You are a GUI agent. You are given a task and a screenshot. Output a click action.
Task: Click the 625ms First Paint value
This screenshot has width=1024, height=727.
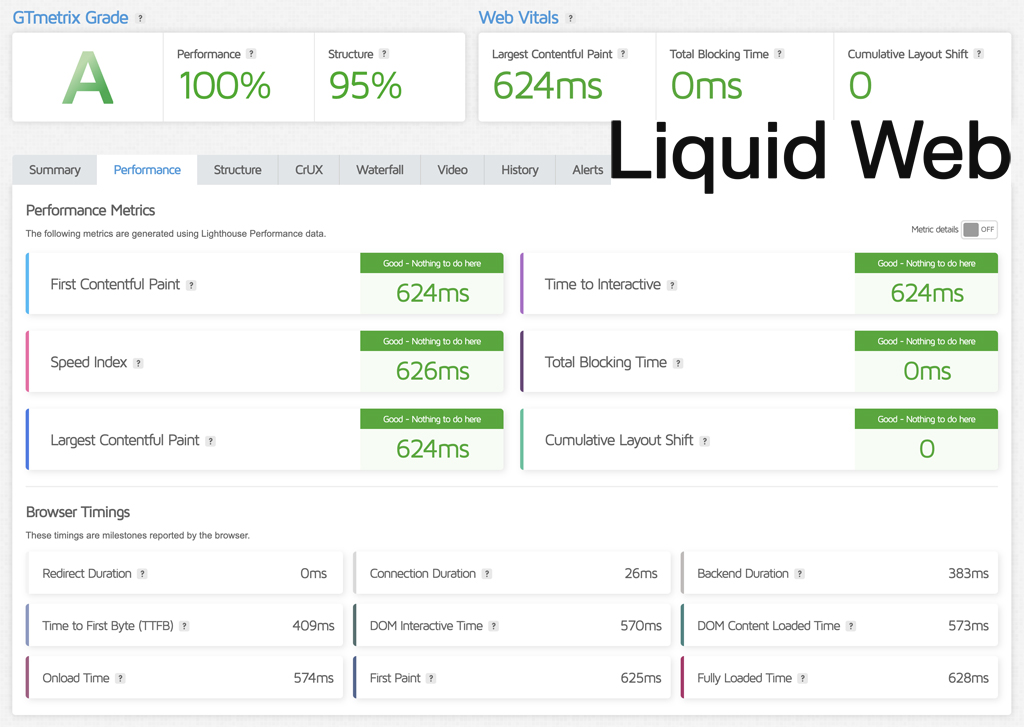641,678
